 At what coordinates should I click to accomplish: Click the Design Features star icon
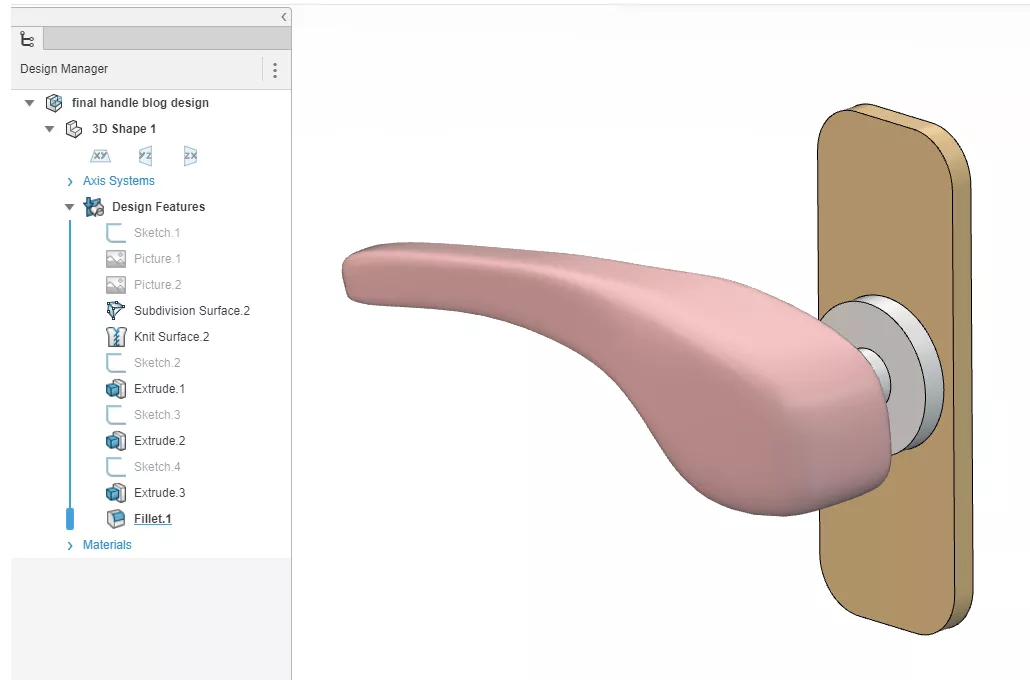coord(93,206)
